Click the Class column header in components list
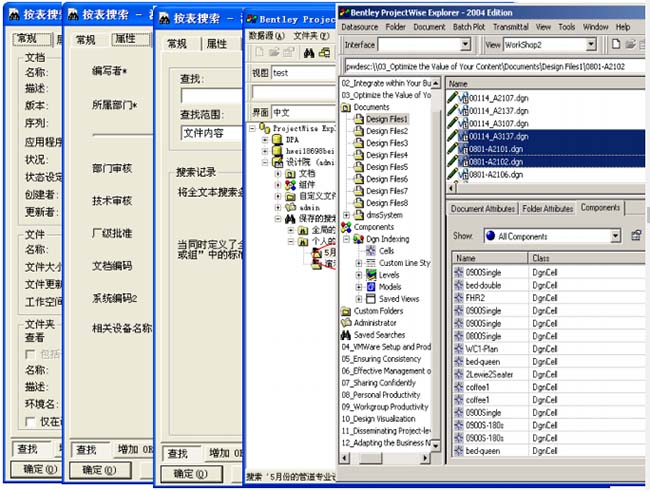Image resolution: width=650 pixels, height=490 pixels. tap(587, 258)
